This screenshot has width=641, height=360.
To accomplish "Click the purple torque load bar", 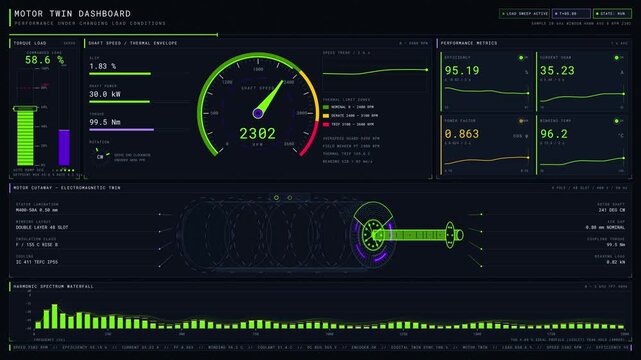I will pyautogui.click(x=64, y=148).
